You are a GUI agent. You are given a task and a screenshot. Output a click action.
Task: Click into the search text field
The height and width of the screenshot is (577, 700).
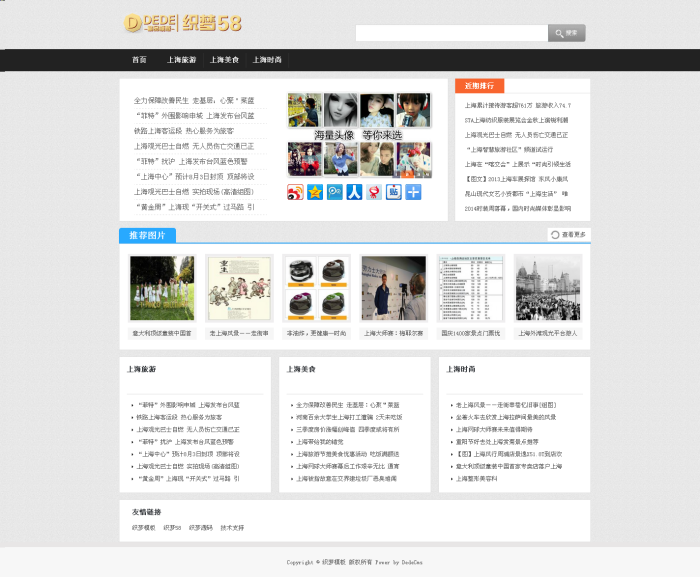pos(451,33)
